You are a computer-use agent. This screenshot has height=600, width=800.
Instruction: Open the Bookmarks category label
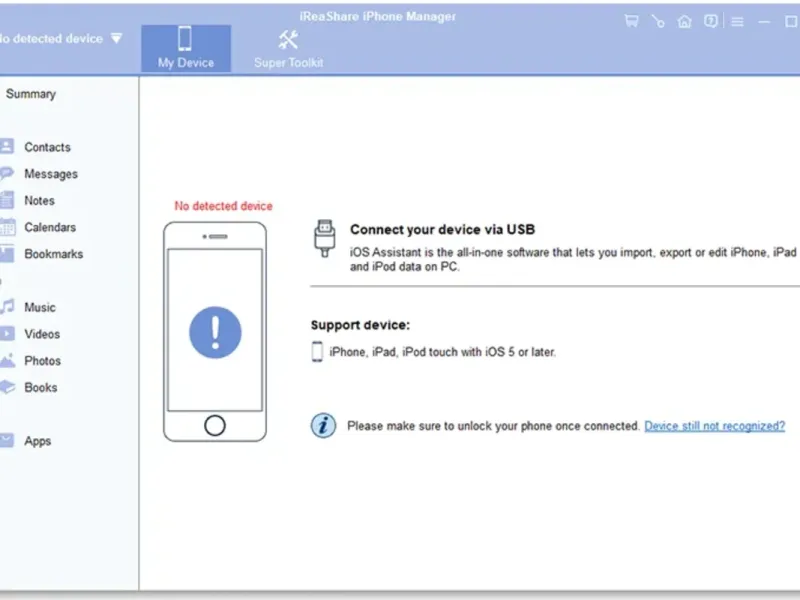(x=54, y=254)
